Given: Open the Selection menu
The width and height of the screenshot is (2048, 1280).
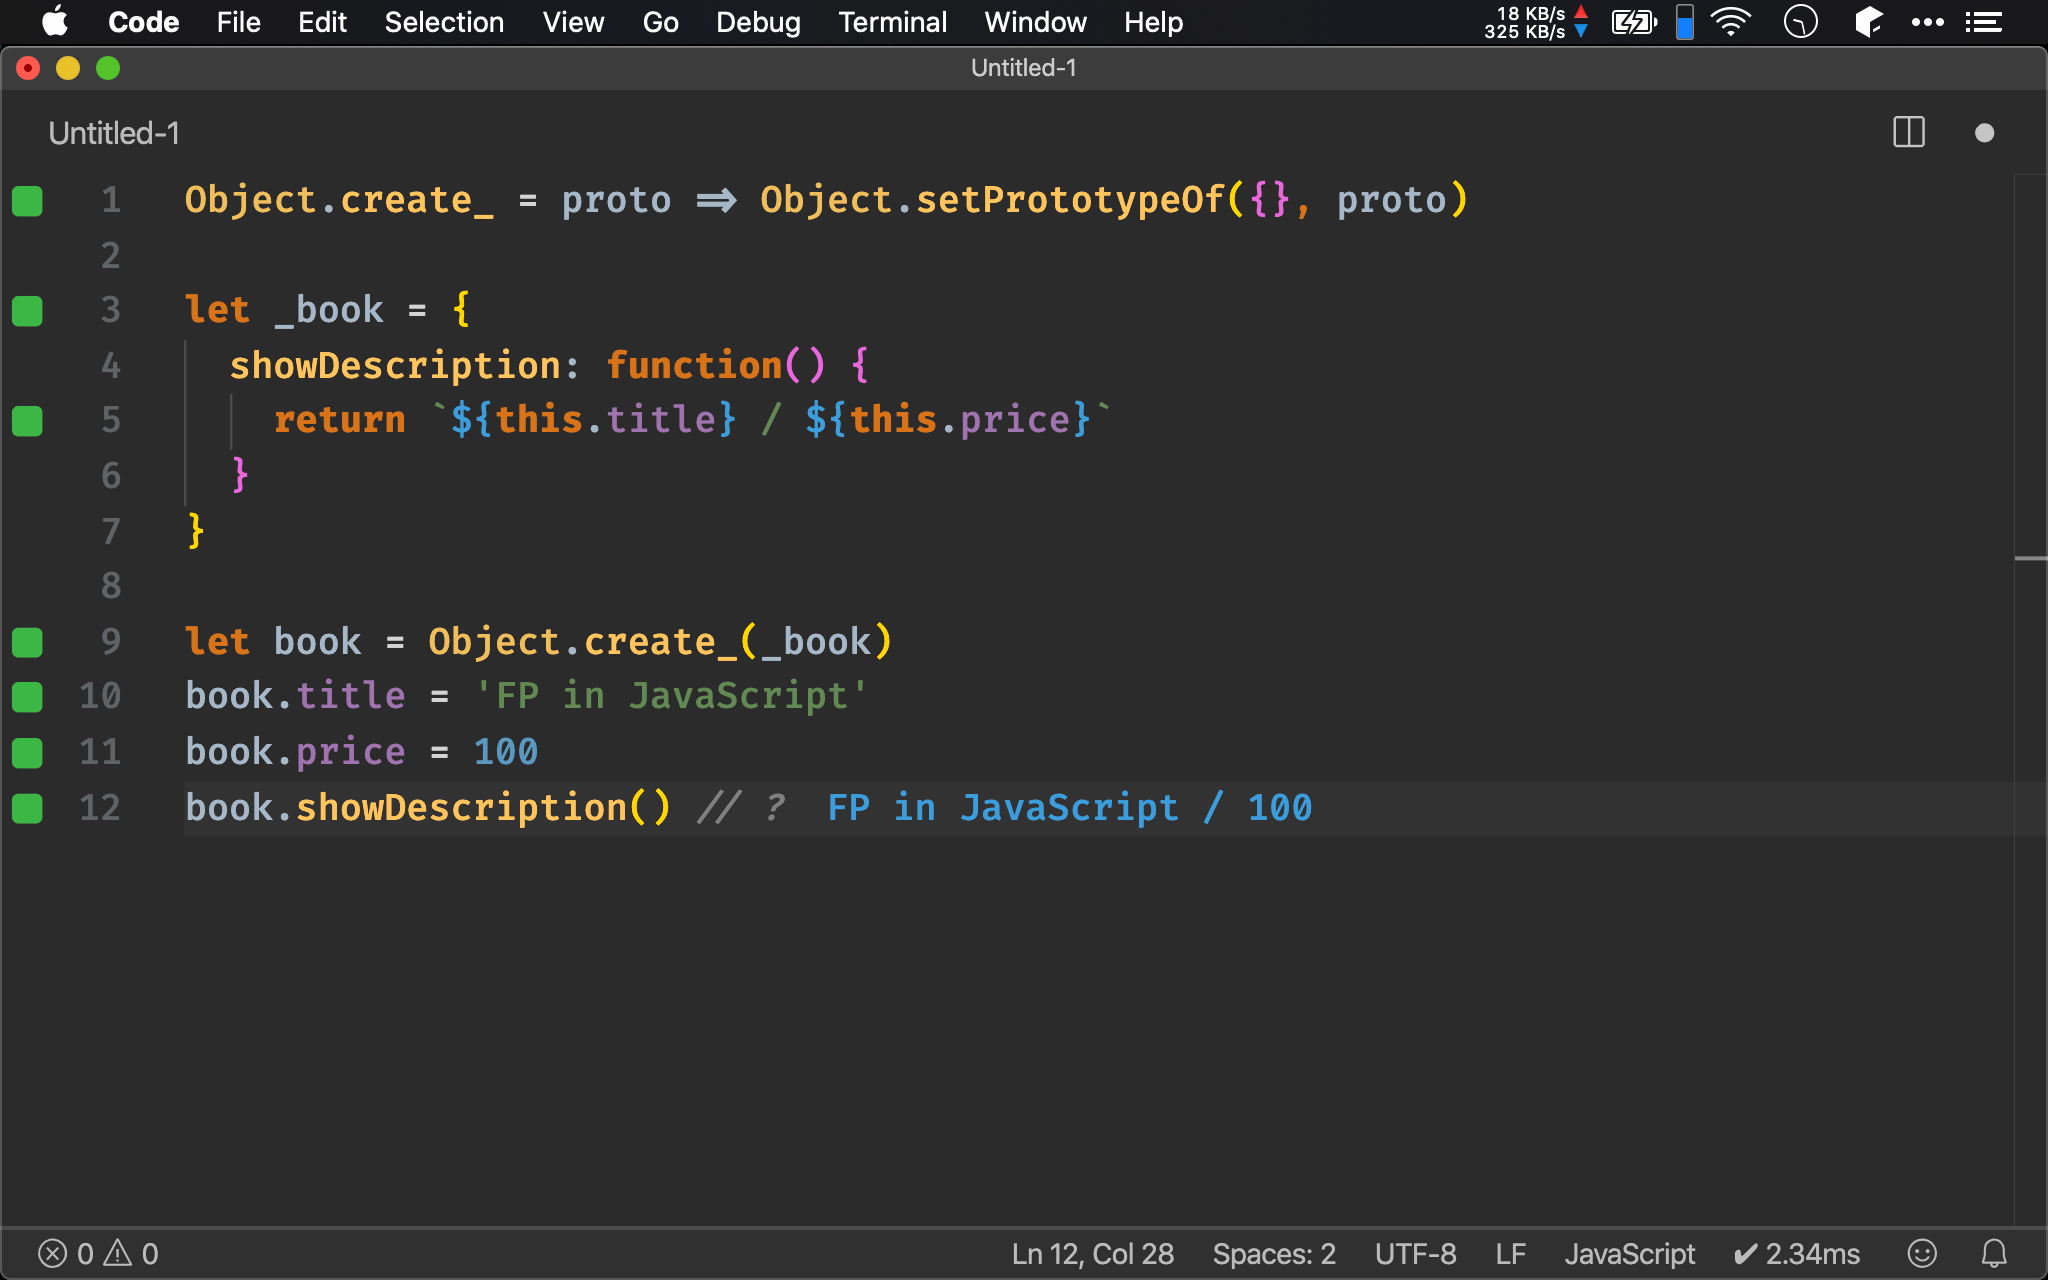Looking at the screenshot, I should [x=444, y=22].
